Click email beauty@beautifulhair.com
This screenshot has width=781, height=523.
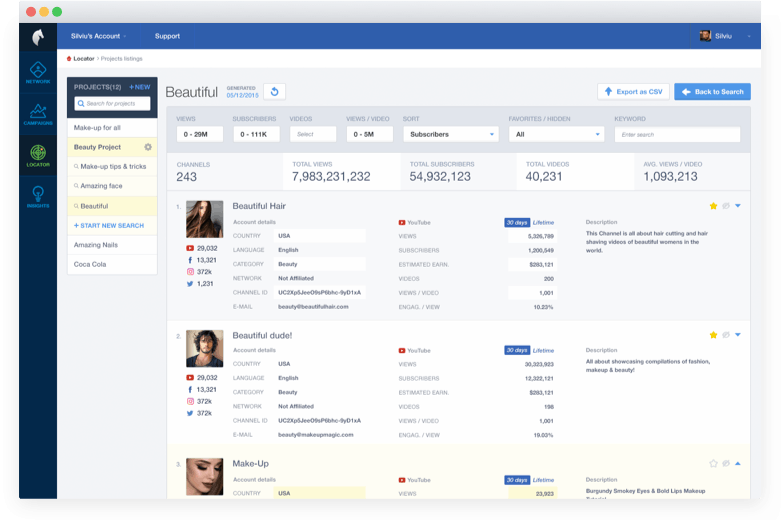pyautogui.click(x=313, y=307)
